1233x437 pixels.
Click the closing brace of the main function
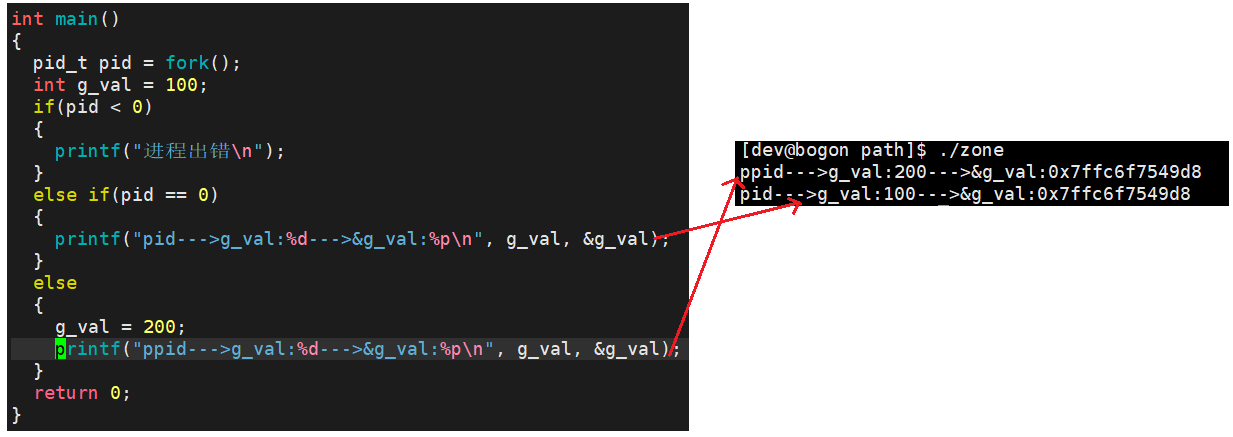16,415
